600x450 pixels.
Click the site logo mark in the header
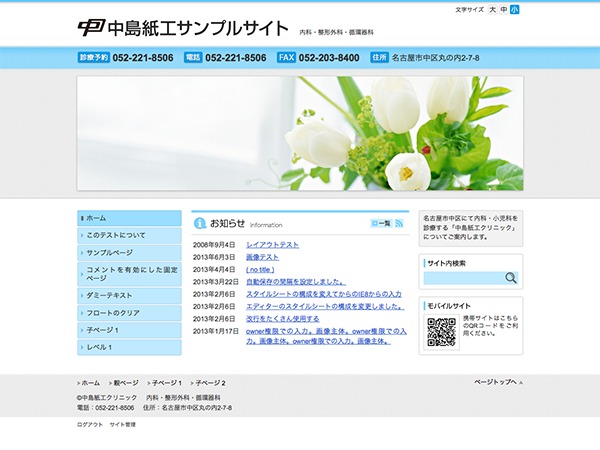point(91,28)
